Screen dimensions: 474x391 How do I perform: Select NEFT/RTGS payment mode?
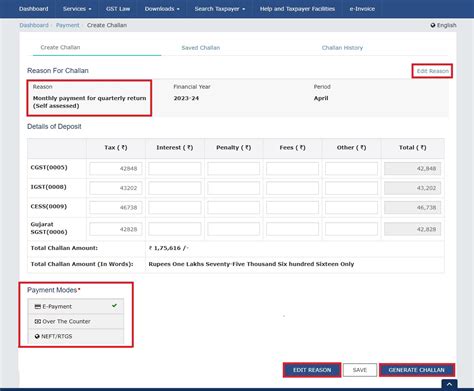76,336
